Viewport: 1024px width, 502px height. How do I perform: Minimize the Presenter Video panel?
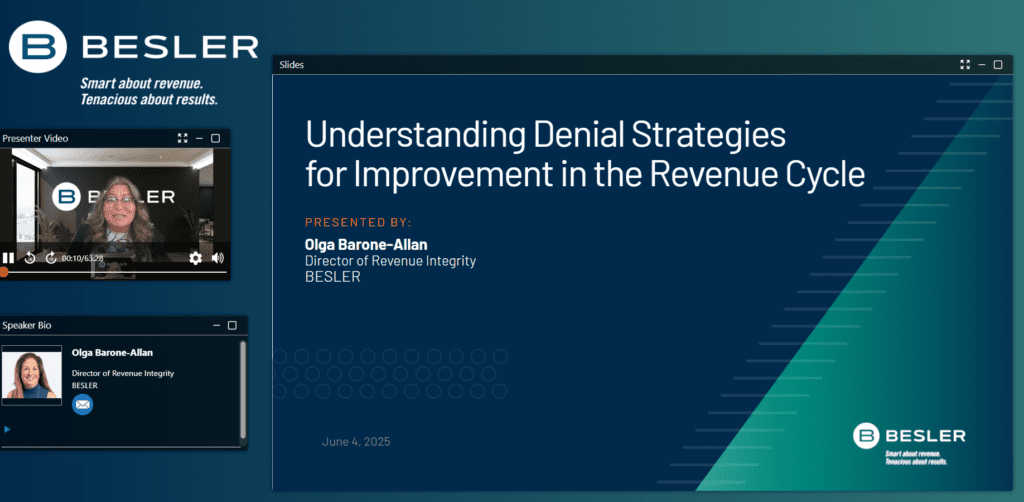pos(199,138)
